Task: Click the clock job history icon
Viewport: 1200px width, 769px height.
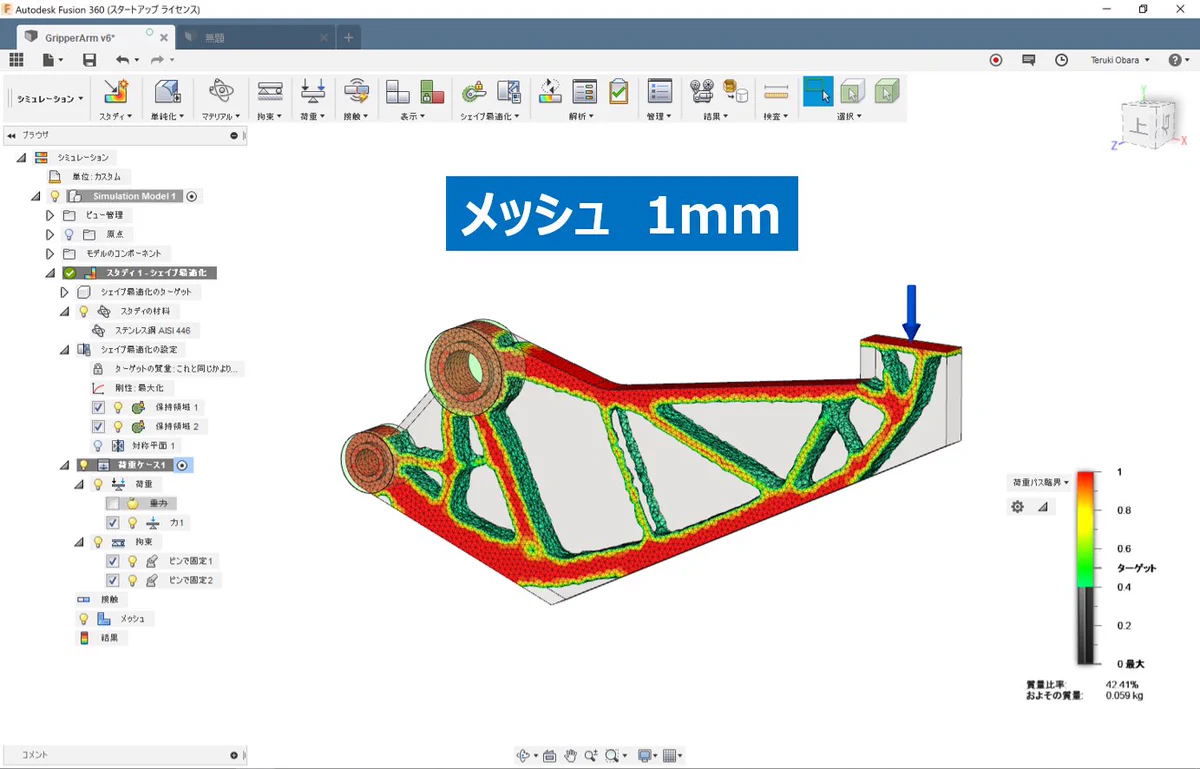Action: coord(1061,60)
